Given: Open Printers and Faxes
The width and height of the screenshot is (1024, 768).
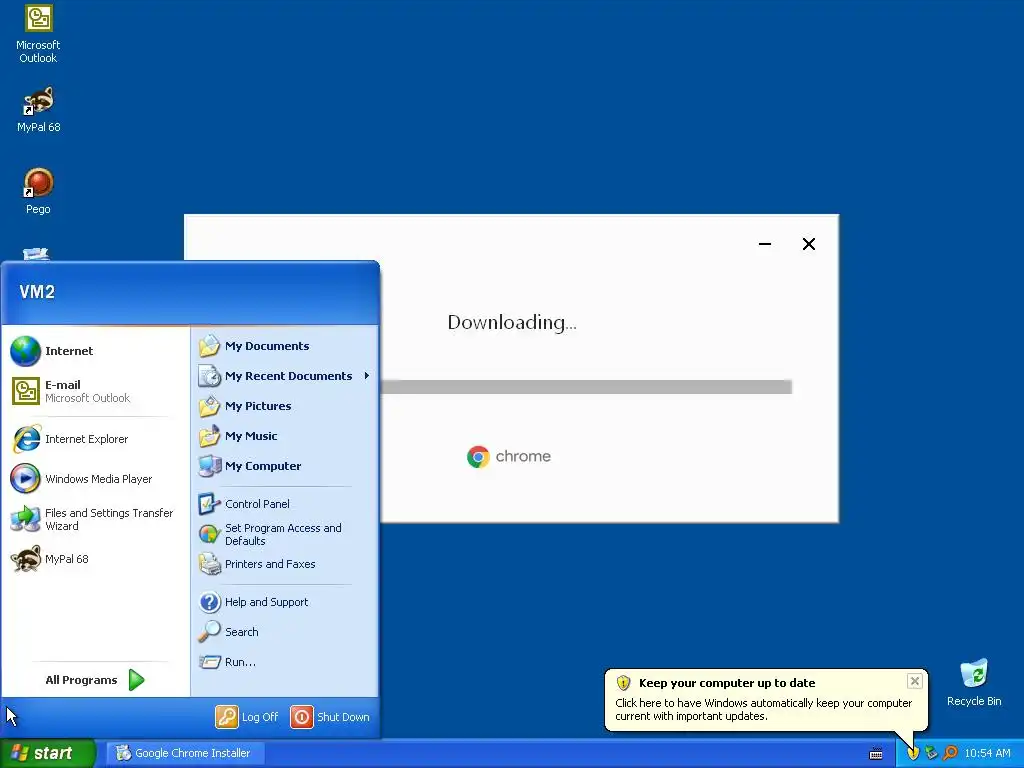Looking at the screenshot, I should (x=284, y=564).
